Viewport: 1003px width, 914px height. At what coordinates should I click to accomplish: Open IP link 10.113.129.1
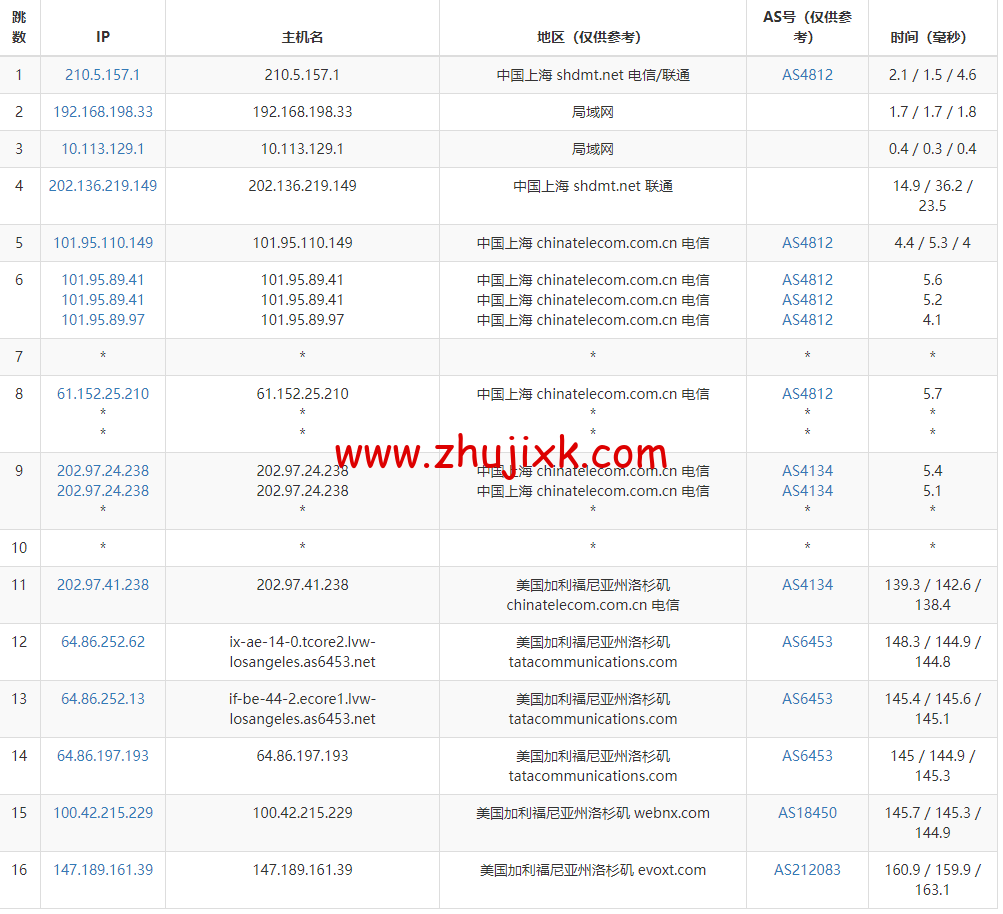[102, 149]
